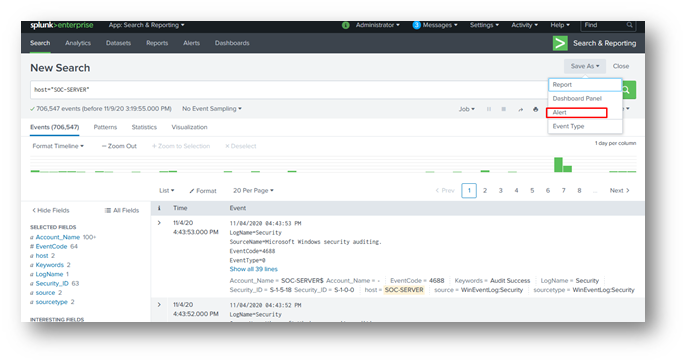Open the Account_Name selected field

pos(58,237)
